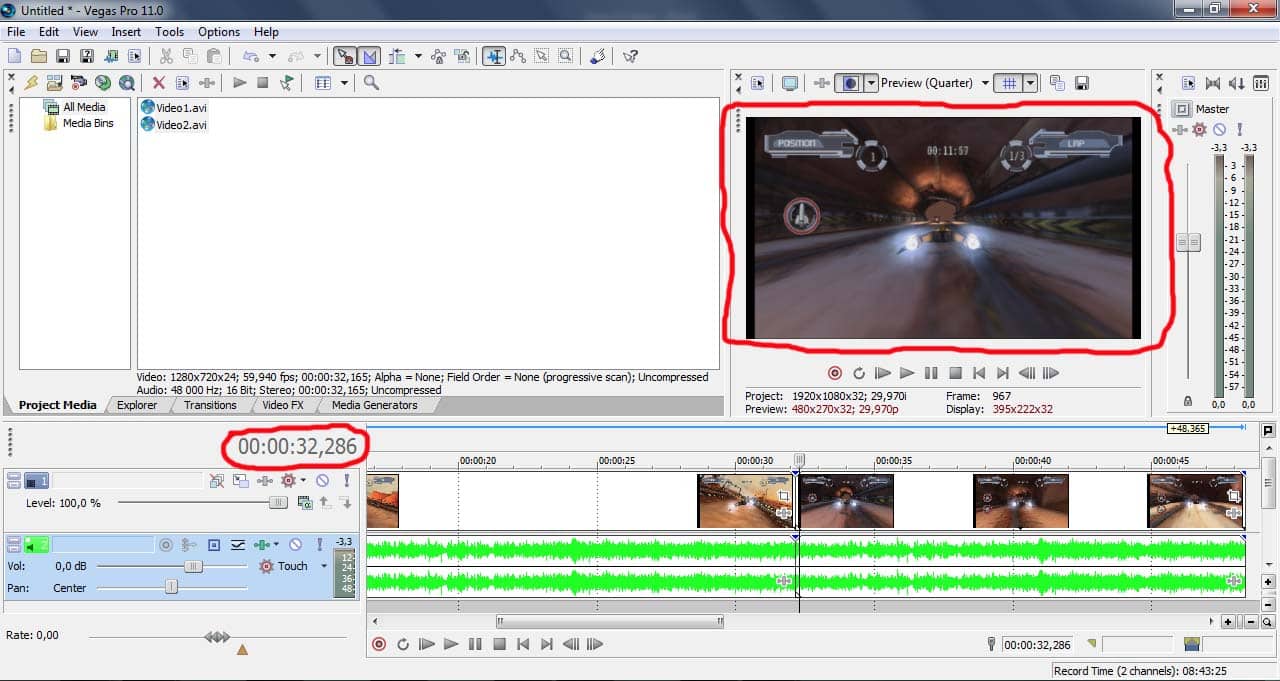This screenshot has height=681, width=1280.
Task: Select Video2.avi in Project Media
Action: tap(181, 124)
